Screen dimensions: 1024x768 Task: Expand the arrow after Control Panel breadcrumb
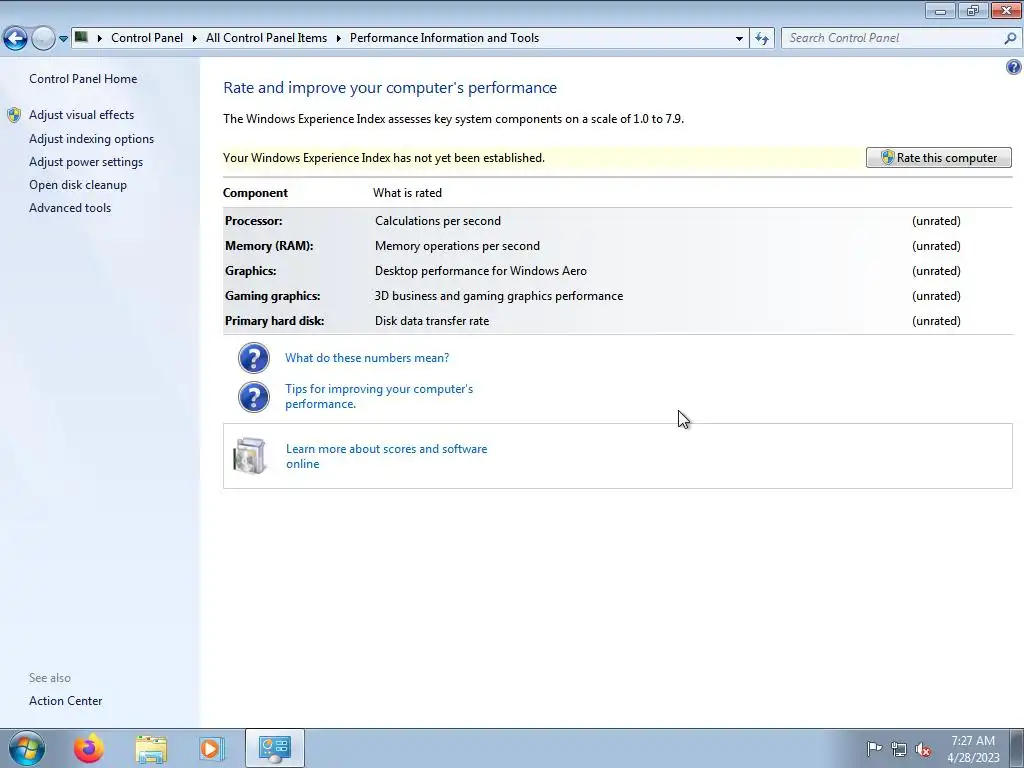coord(195,38)
